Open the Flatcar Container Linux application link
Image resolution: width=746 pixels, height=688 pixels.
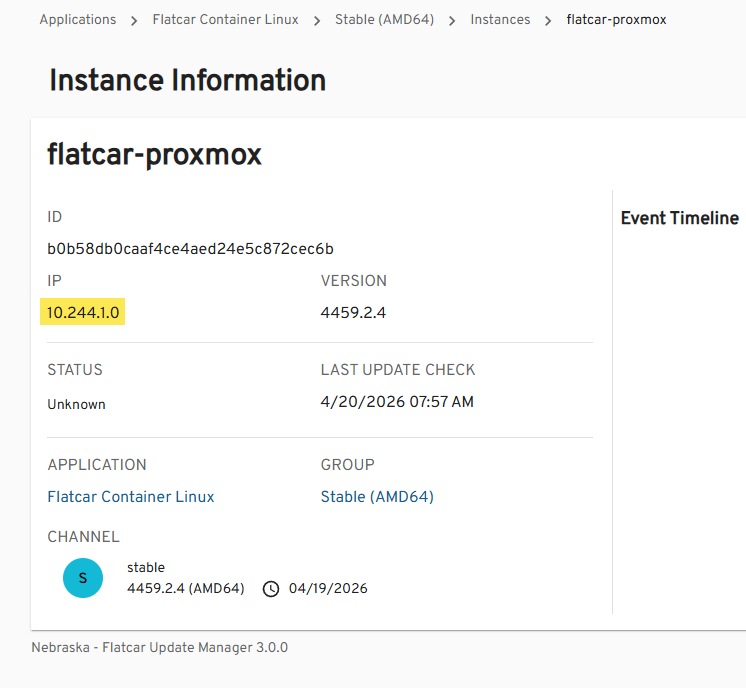click(131, 497)
